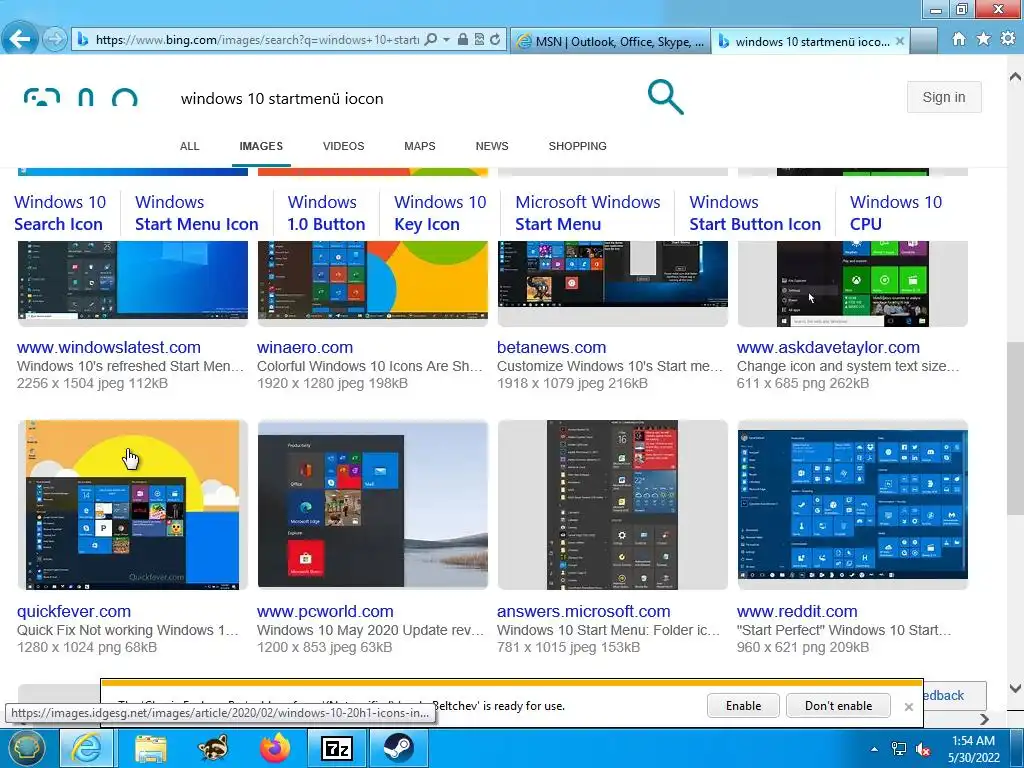Open 7-Zip from the taskbar

338,748
